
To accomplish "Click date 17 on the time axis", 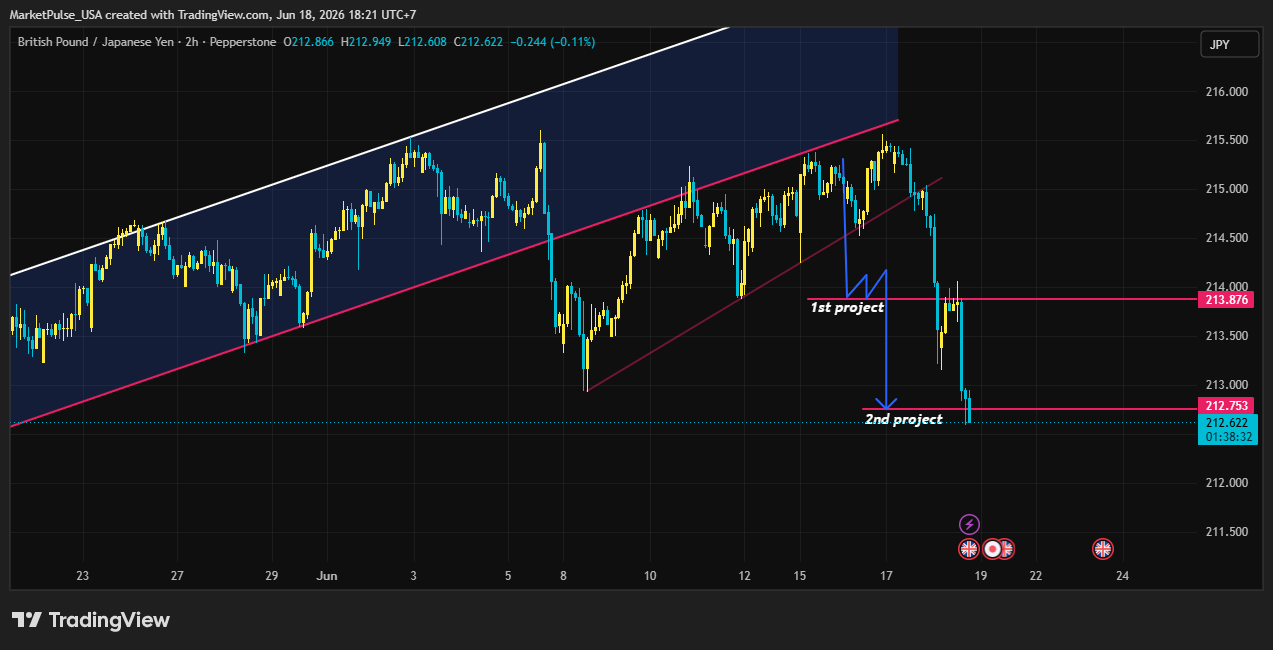I will coord(886,576).
